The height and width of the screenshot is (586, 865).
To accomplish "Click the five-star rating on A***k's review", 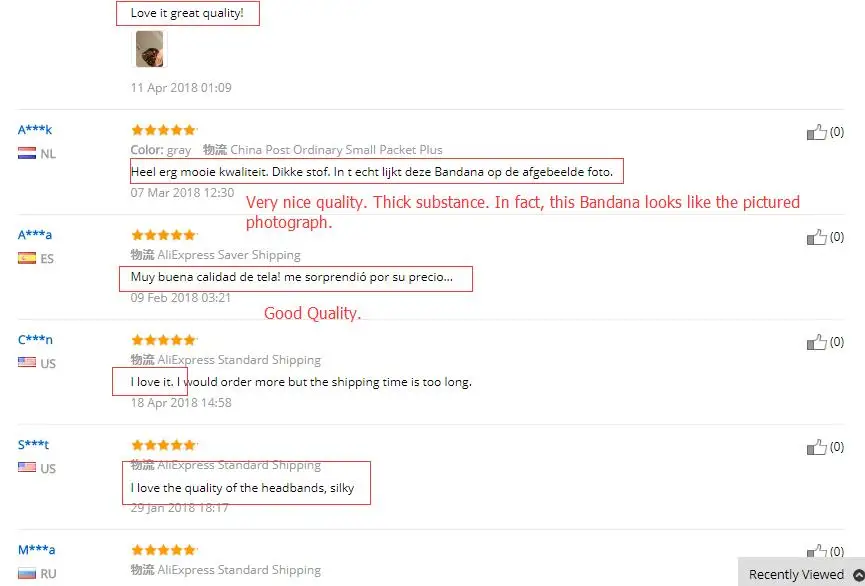I will pyautogui.click(x=164, y=130).
